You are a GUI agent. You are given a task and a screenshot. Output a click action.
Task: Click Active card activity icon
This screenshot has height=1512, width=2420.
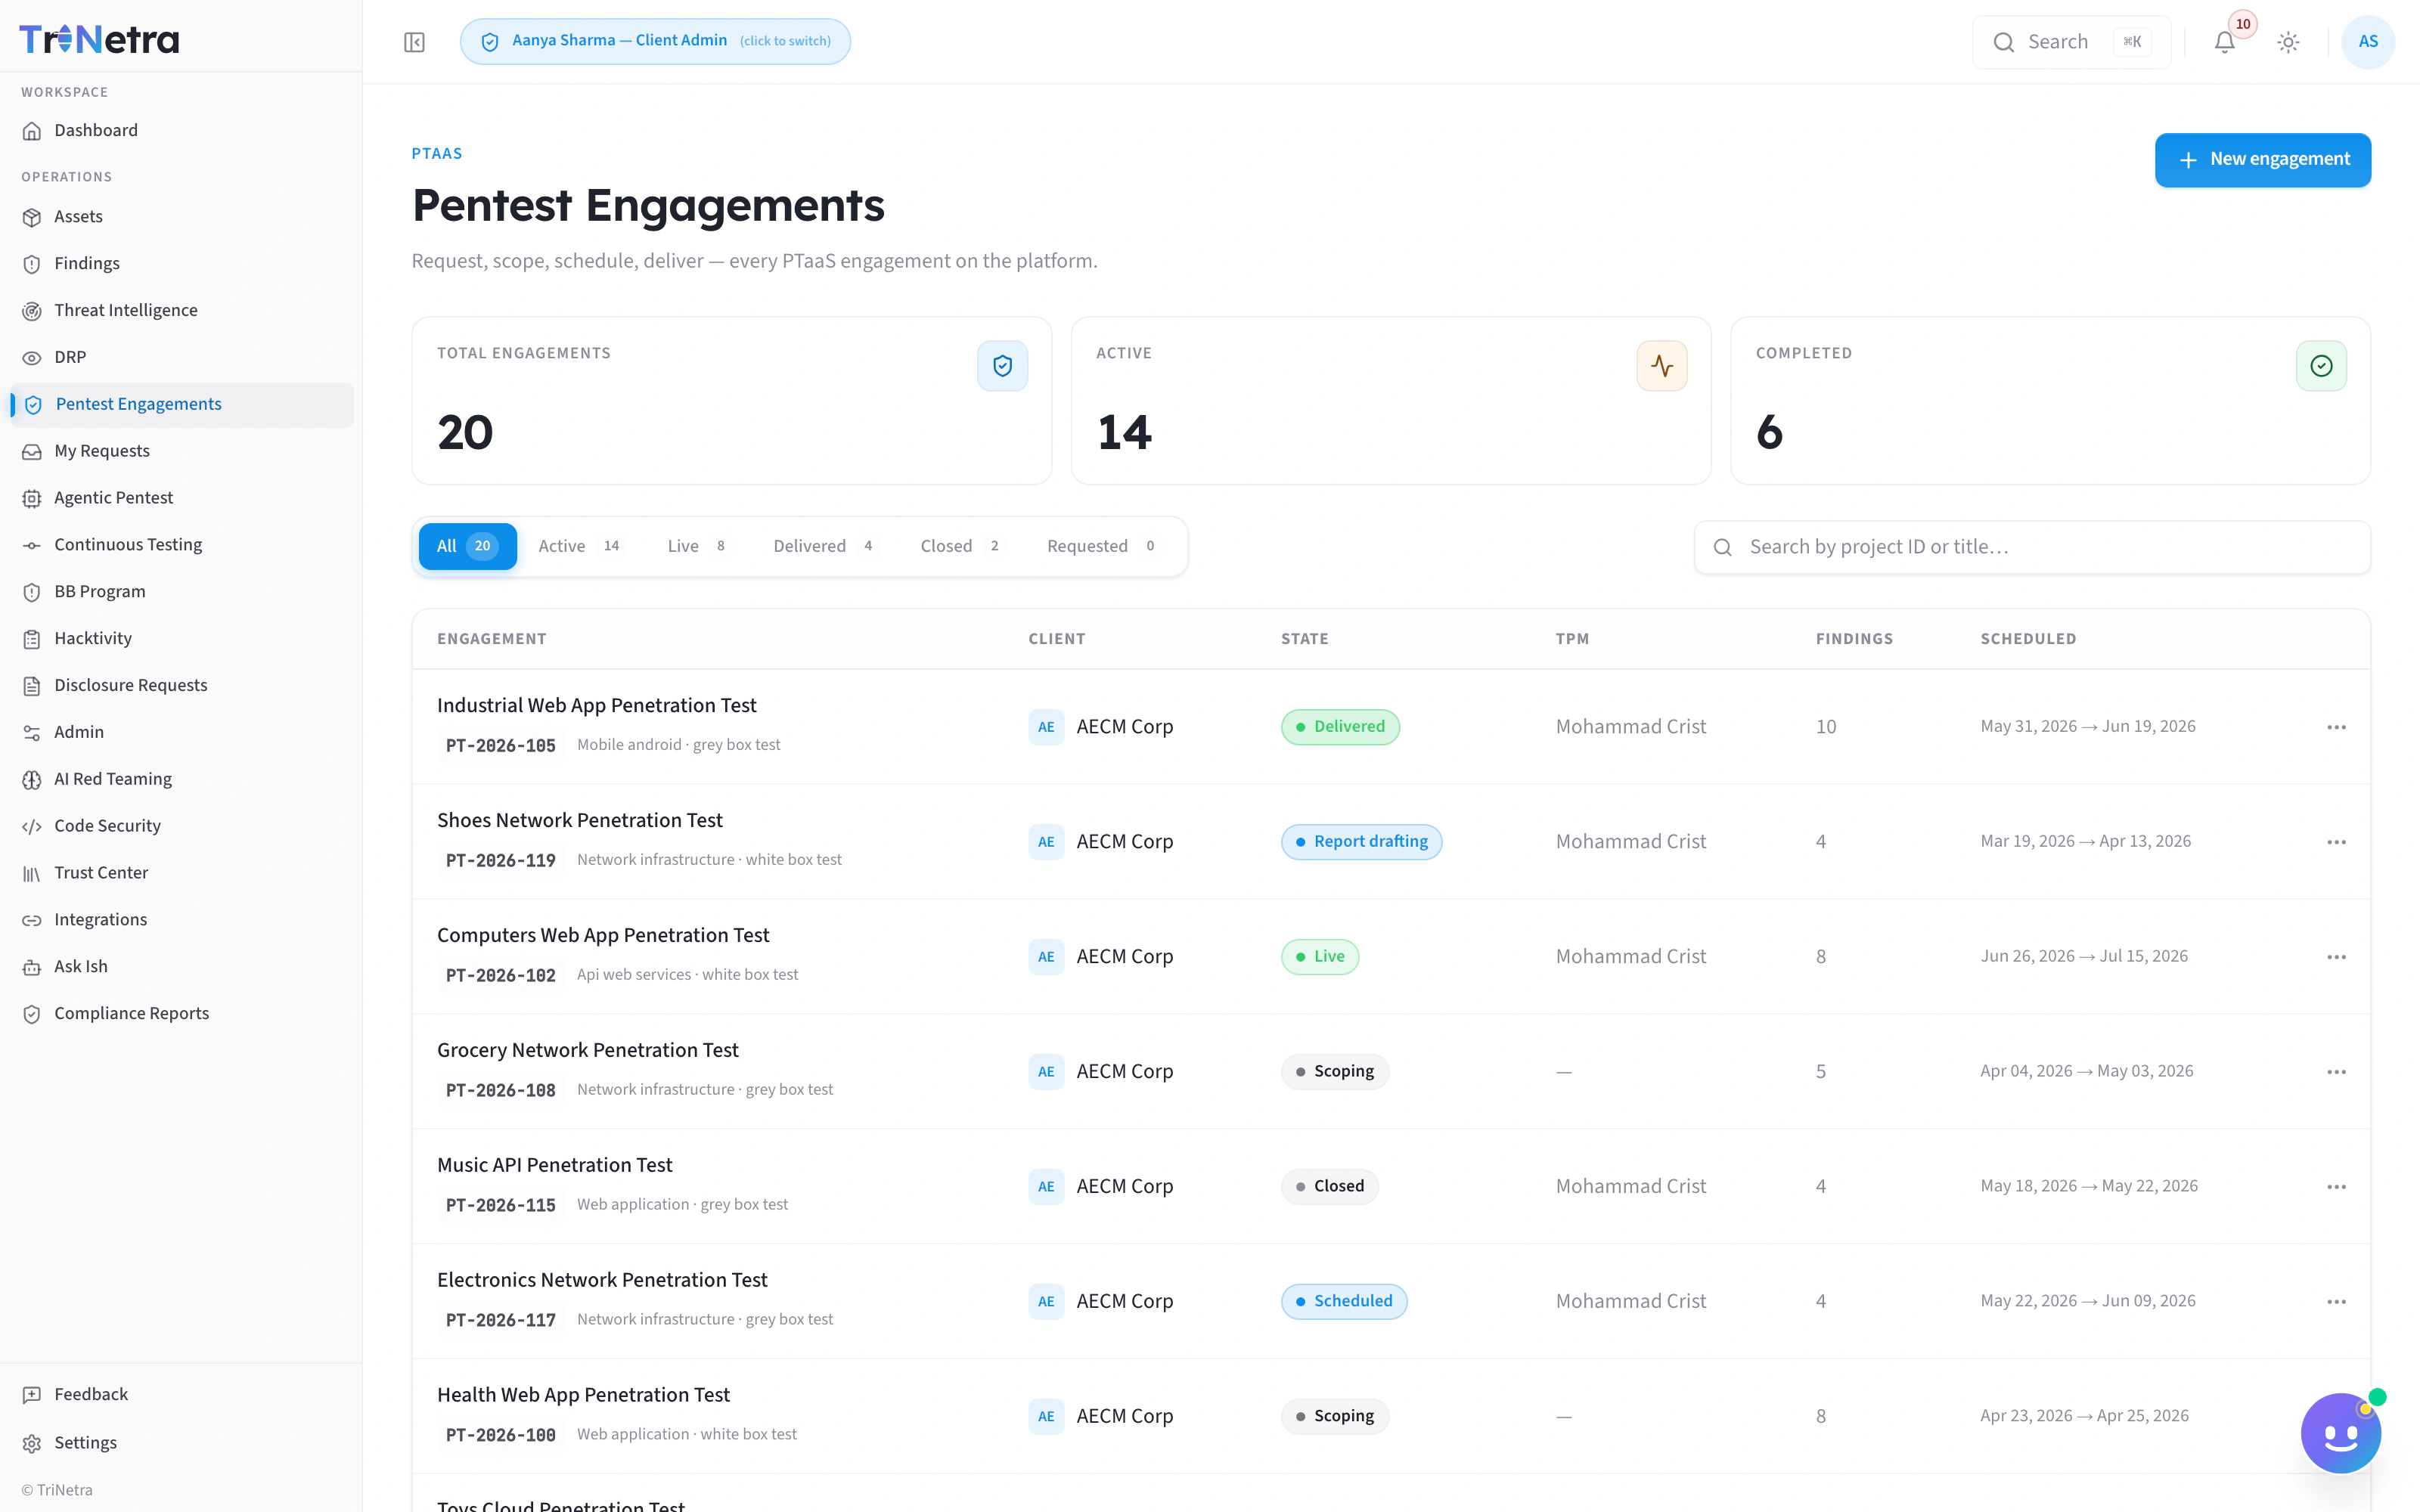coord(1661,366)
